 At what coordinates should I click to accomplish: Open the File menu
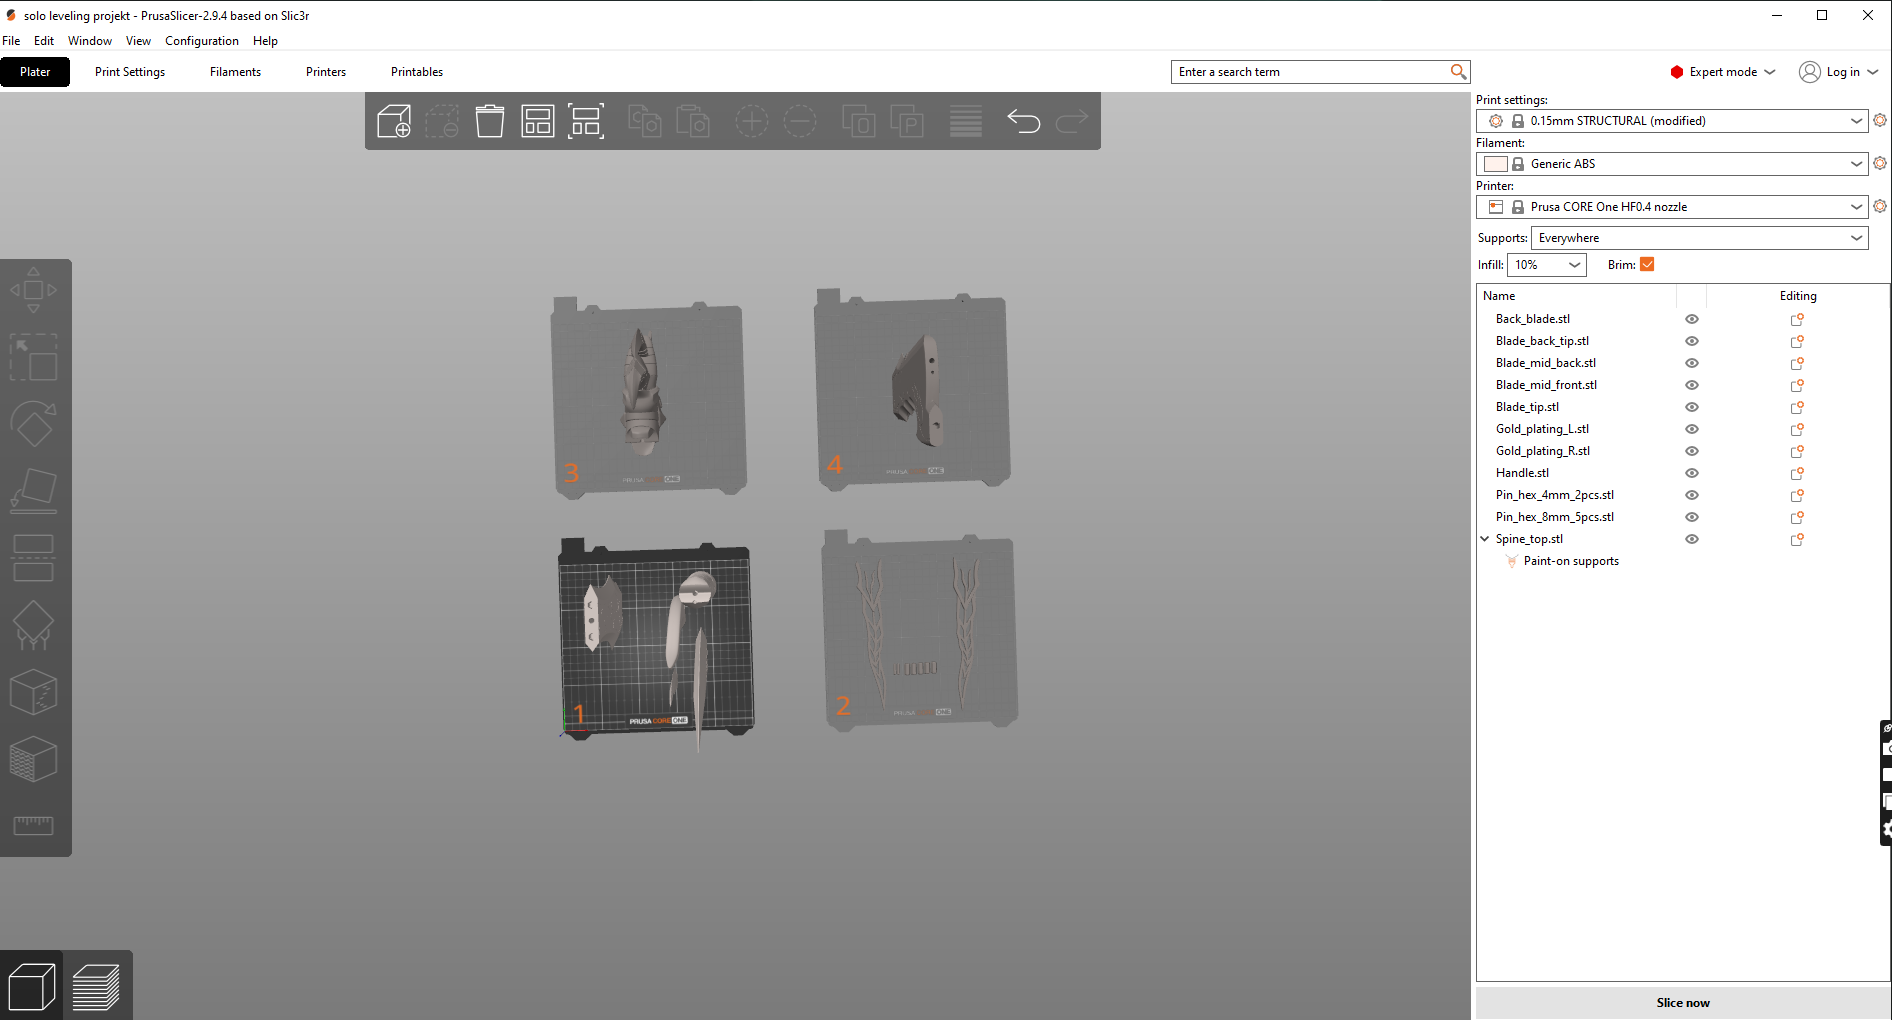(11, 41)
